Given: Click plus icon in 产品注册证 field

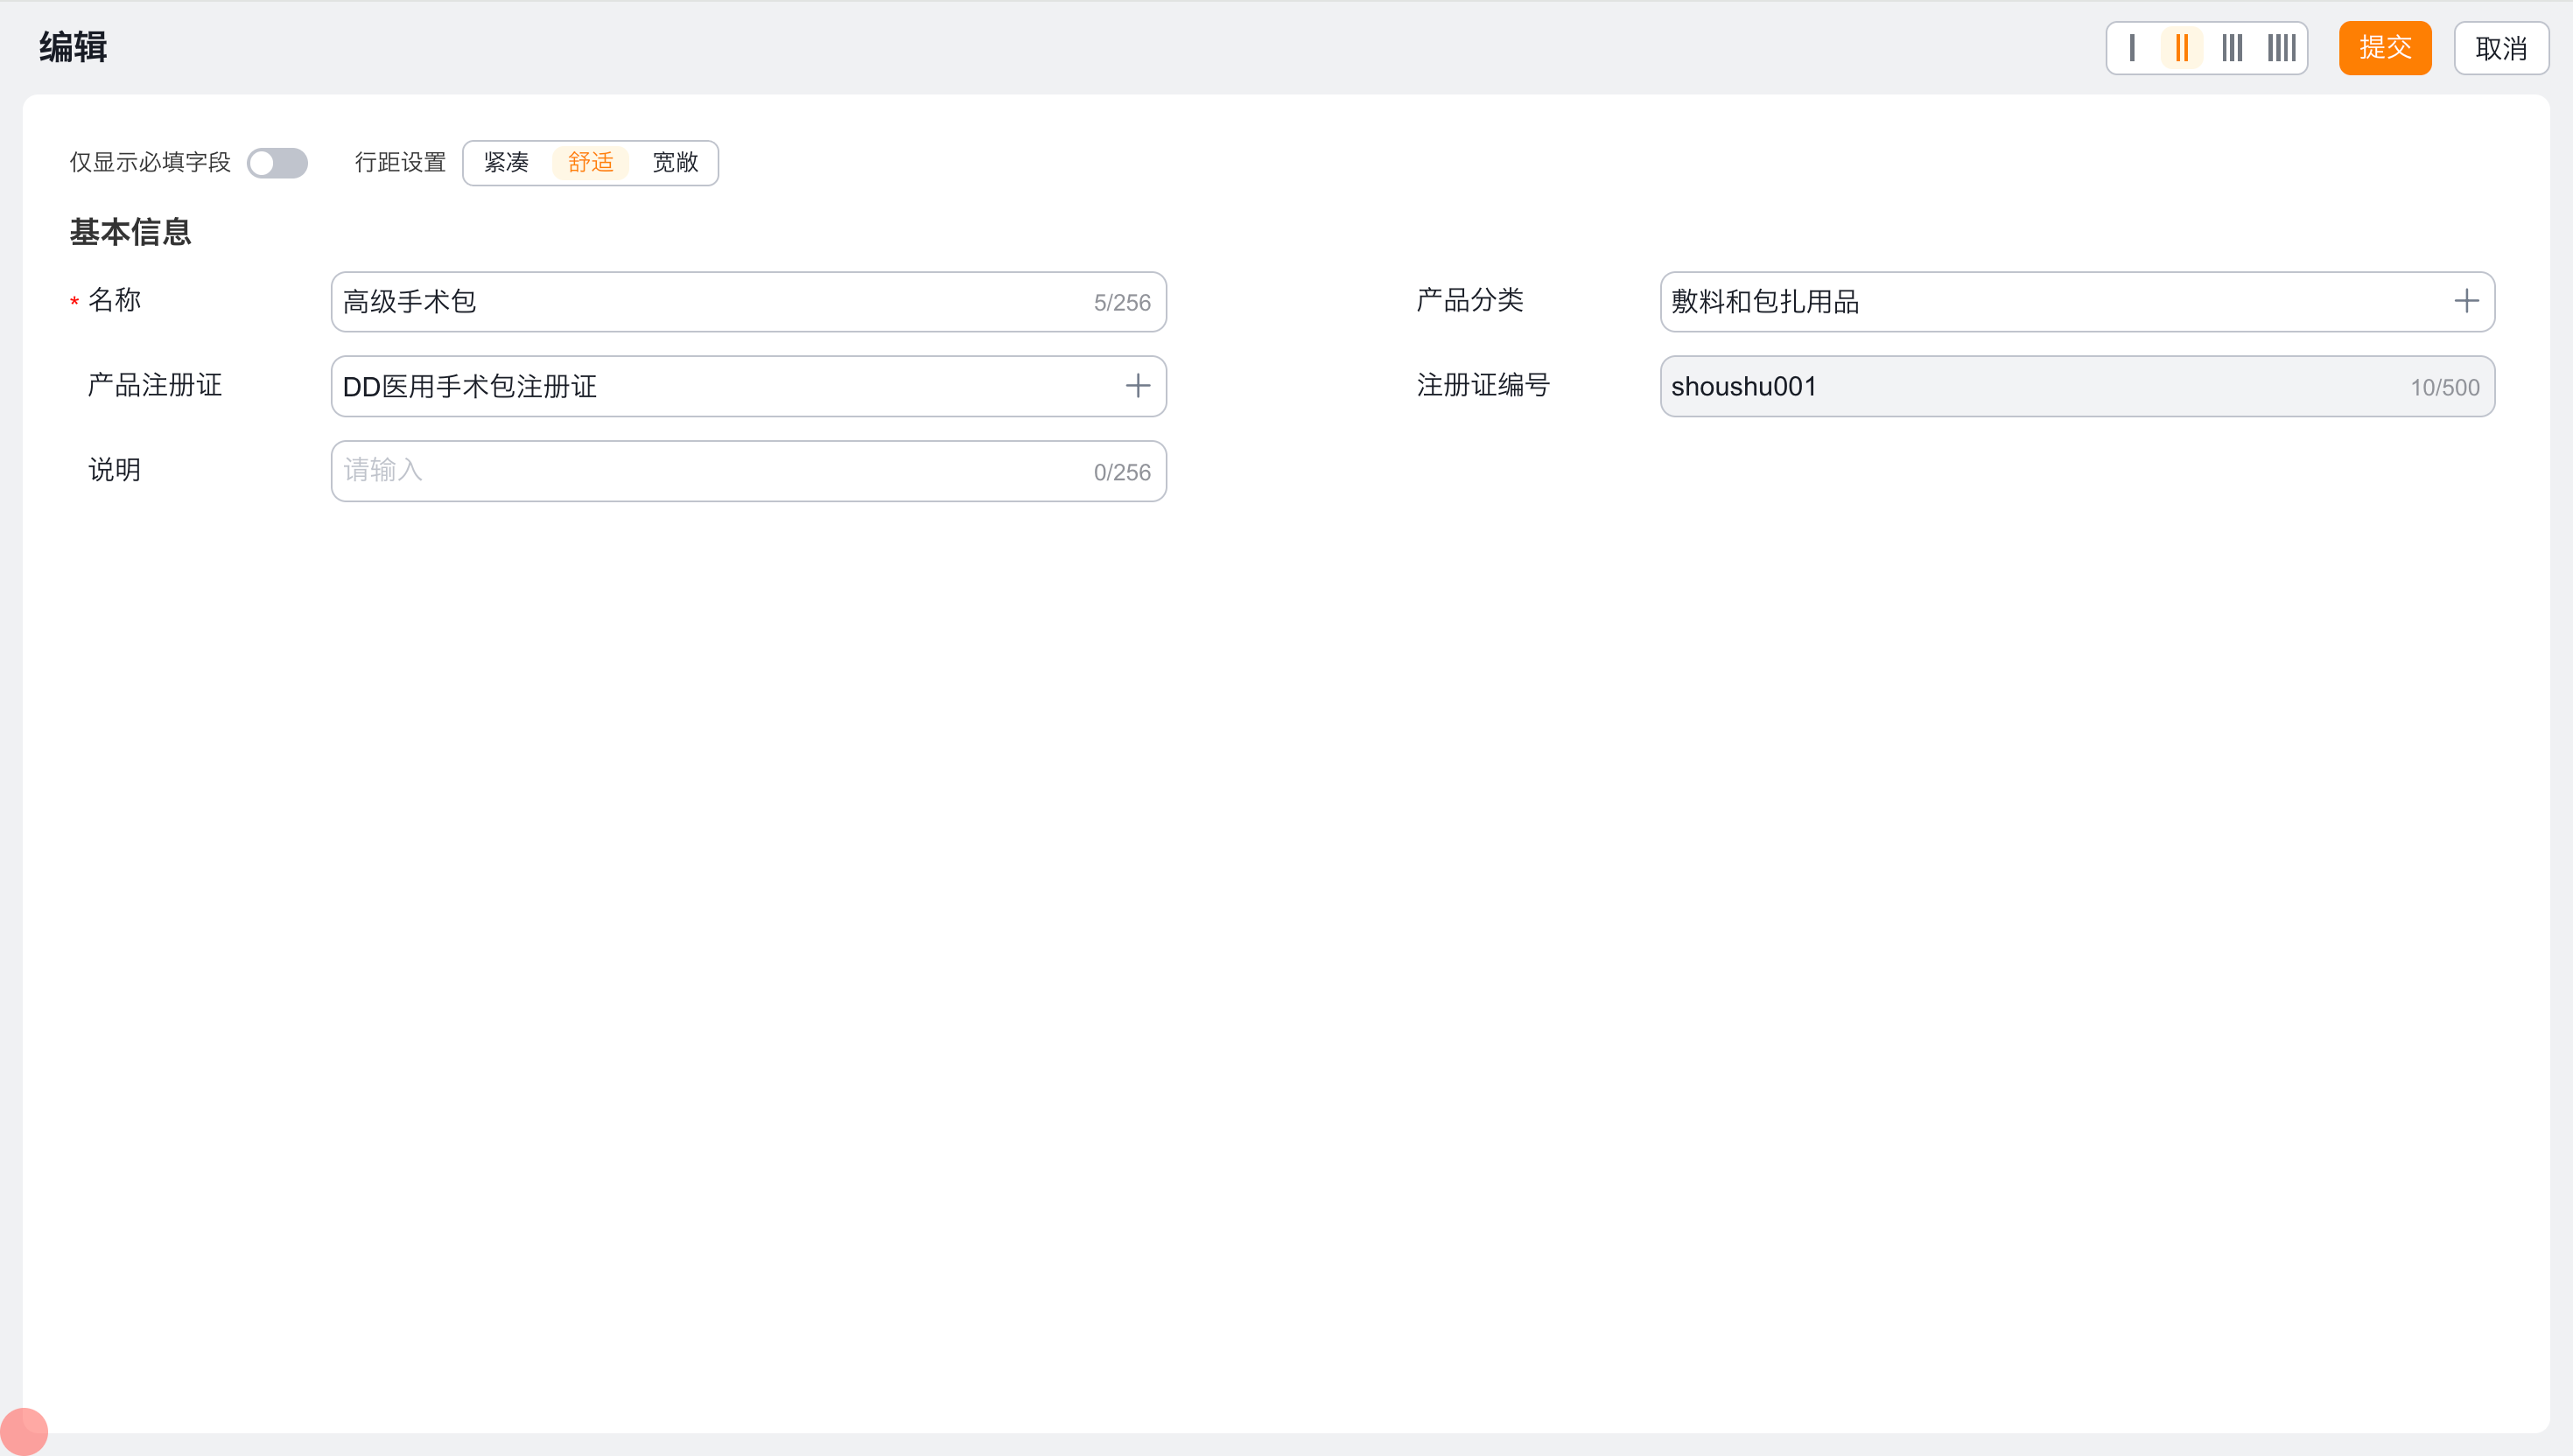Looking at the screenshot, I should pos(1137,386).
